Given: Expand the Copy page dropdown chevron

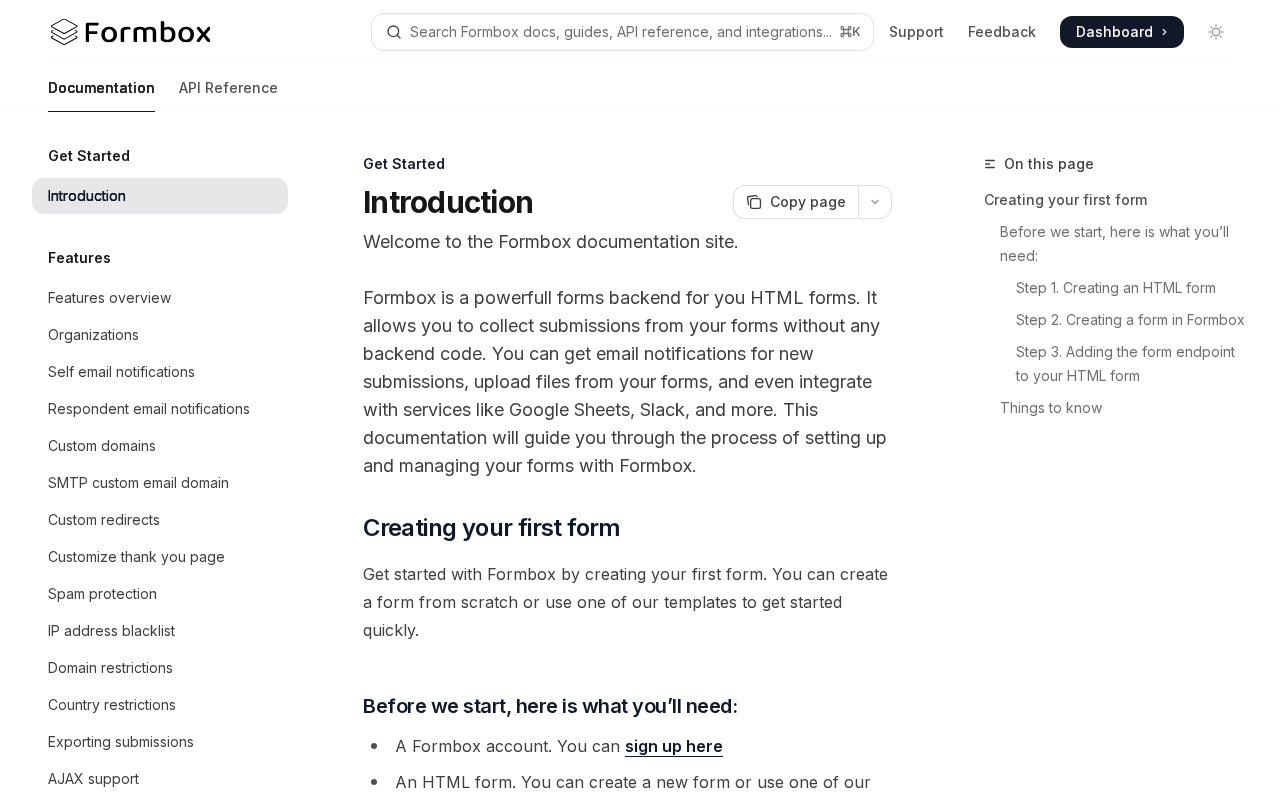Looking at the screenshot, I should [x=875, y=202].
